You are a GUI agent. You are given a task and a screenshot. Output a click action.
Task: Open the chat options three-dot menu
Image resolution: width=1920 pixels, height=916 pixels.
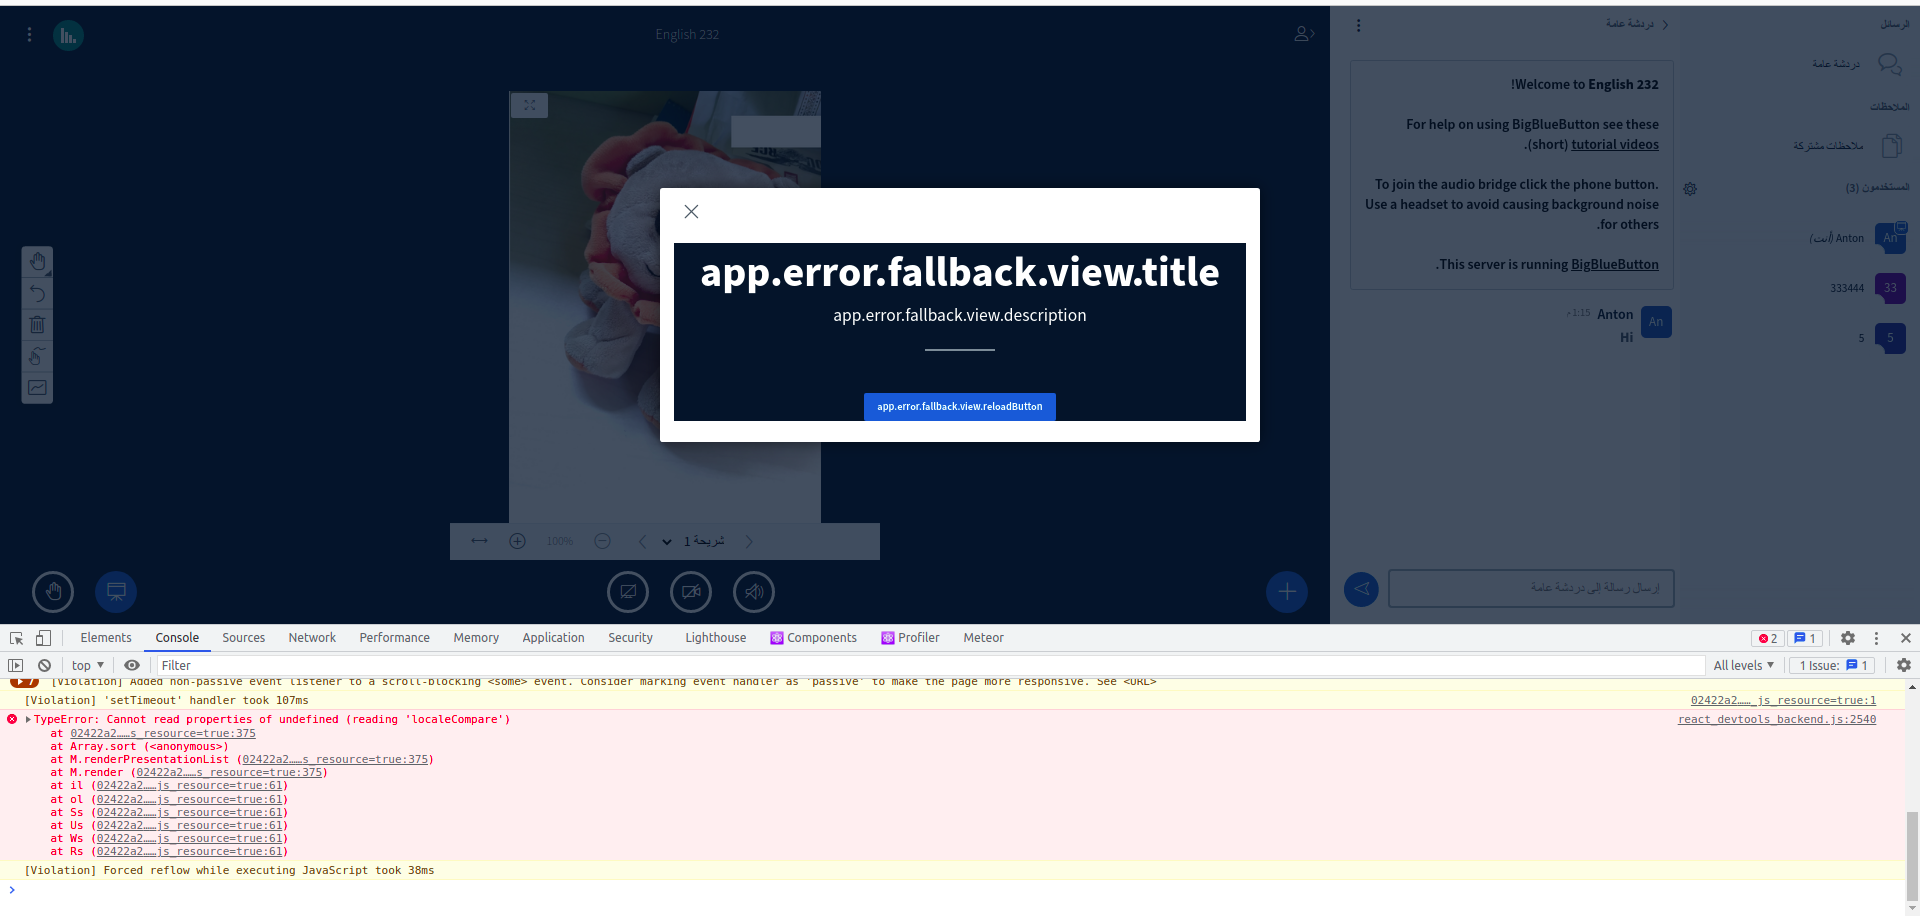click(x=1358, y=24)
